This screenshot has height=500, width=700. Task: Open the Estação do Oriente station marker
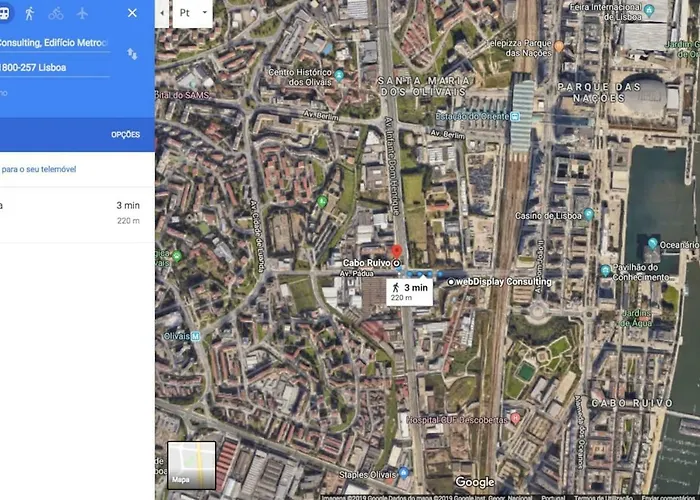(x=515, y=117)
